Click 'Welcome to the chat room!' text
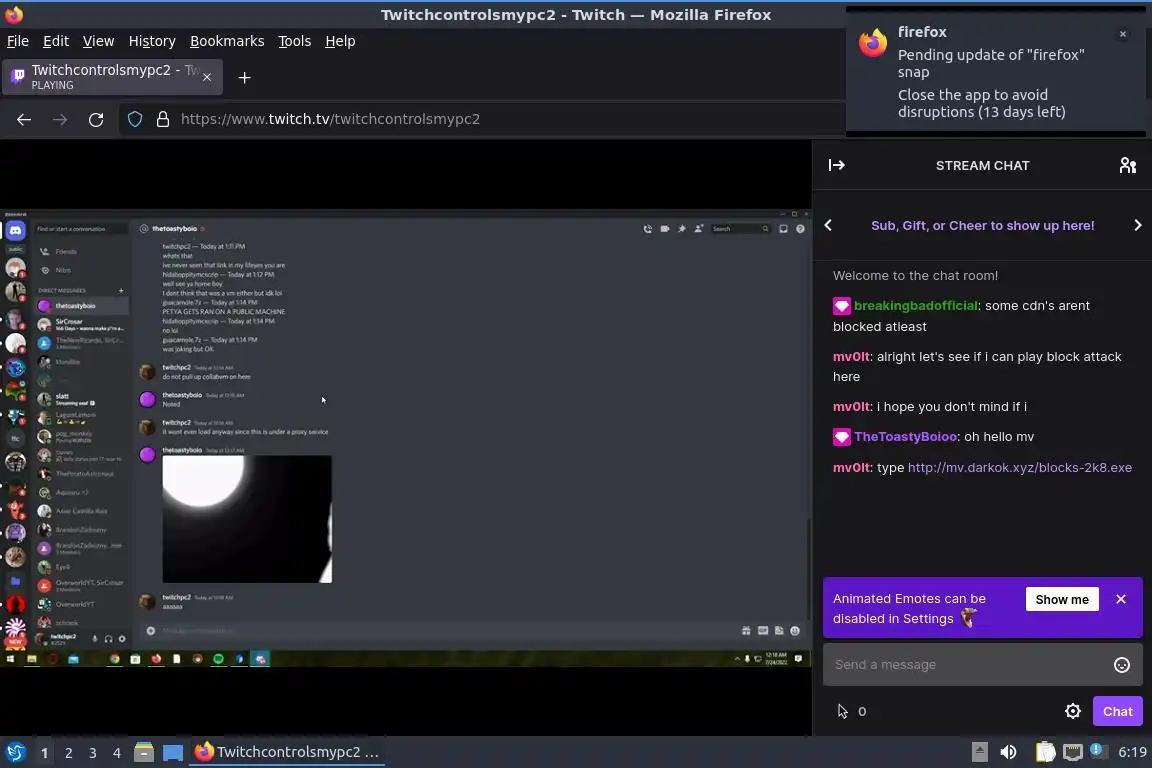Viewport: 1152px width, 768px height. (x=915, y=276)
